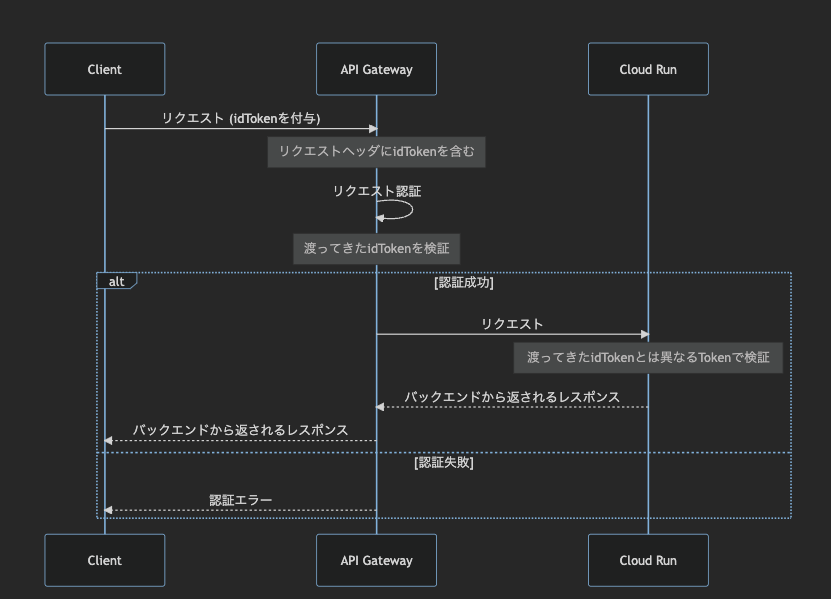Click the top Client participant box

tap(104, 69)
